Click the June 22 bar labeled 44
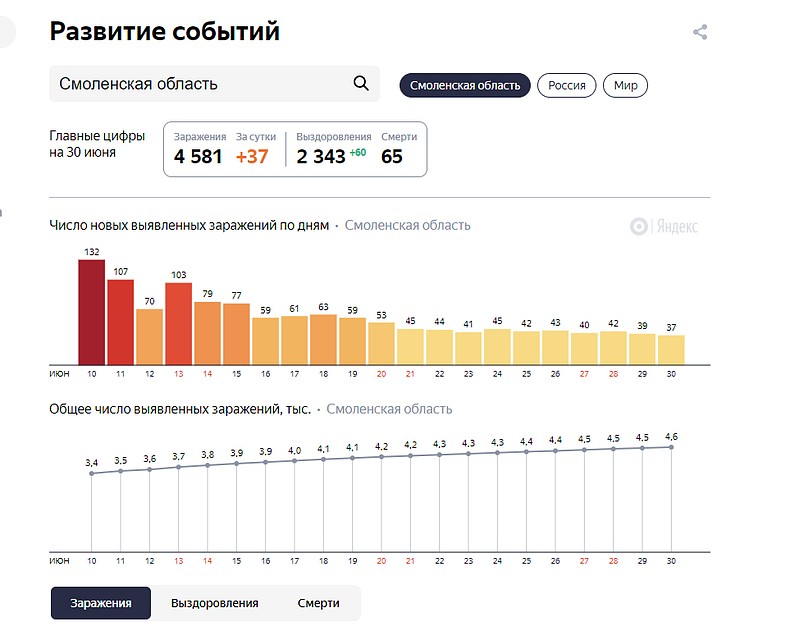790x640 pixels. 439,347
